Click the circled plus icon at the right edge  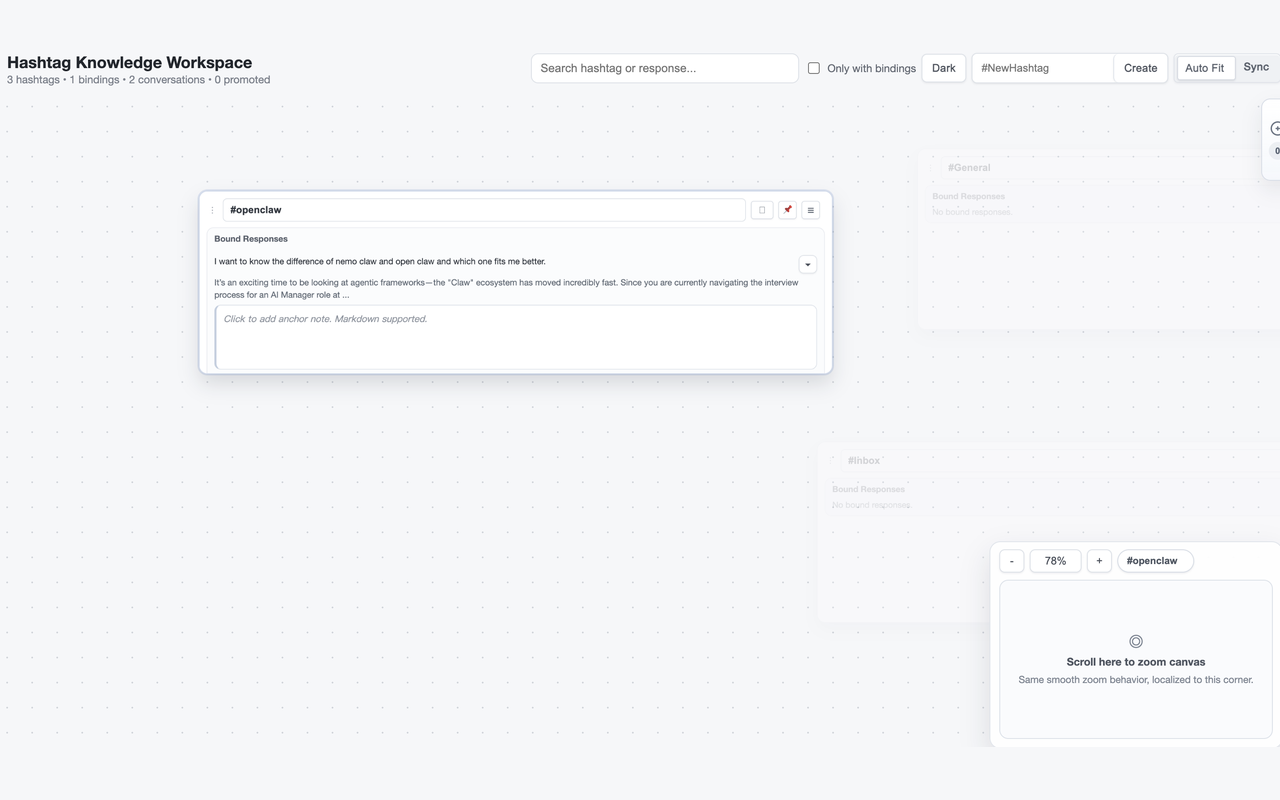[1275, 128]
